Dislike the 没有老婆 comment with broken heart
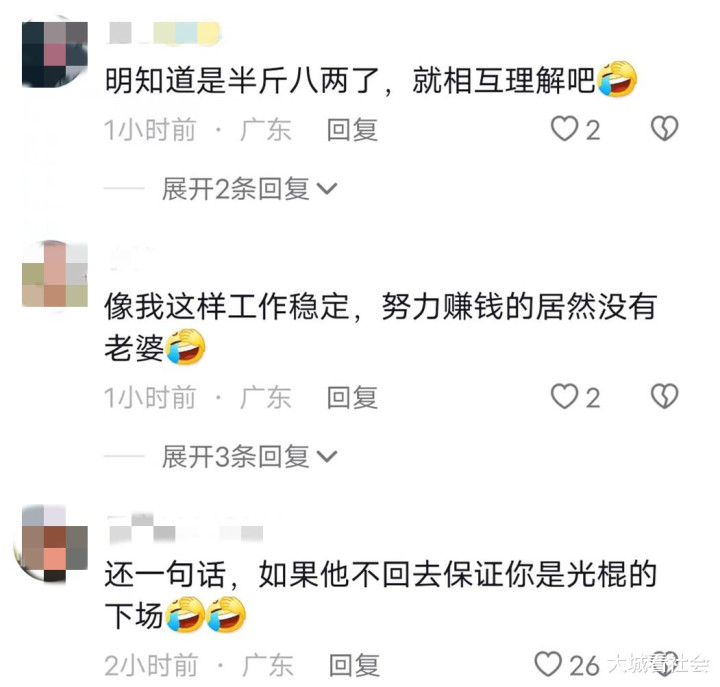 [664, 396]
